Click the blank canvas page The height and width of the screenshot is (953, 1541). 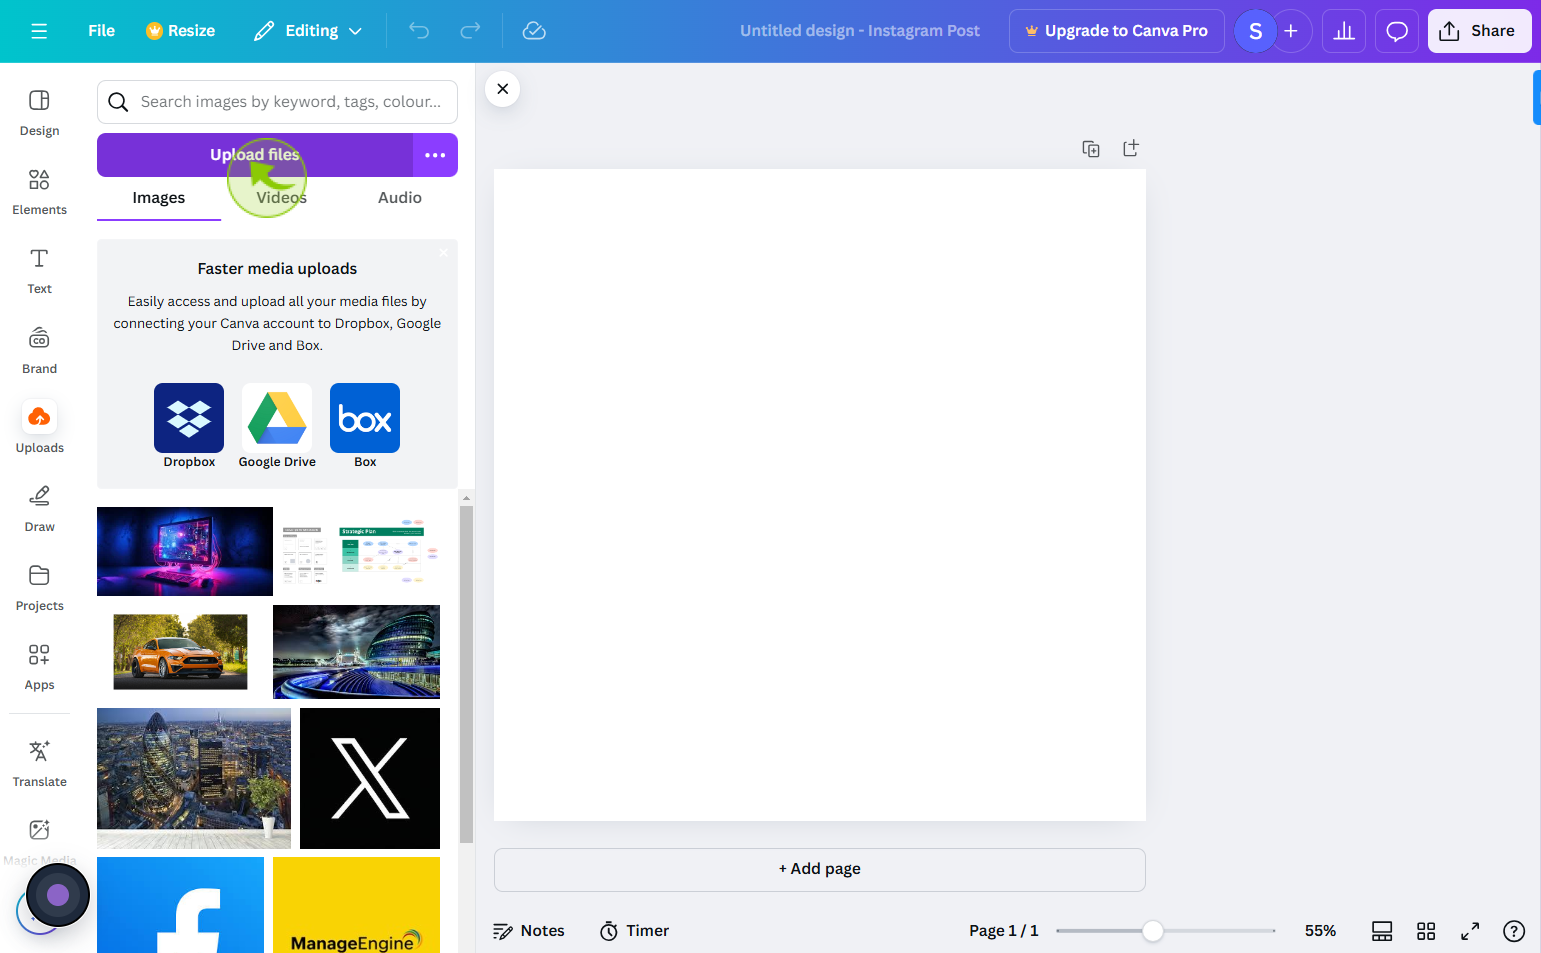[820, 495]
